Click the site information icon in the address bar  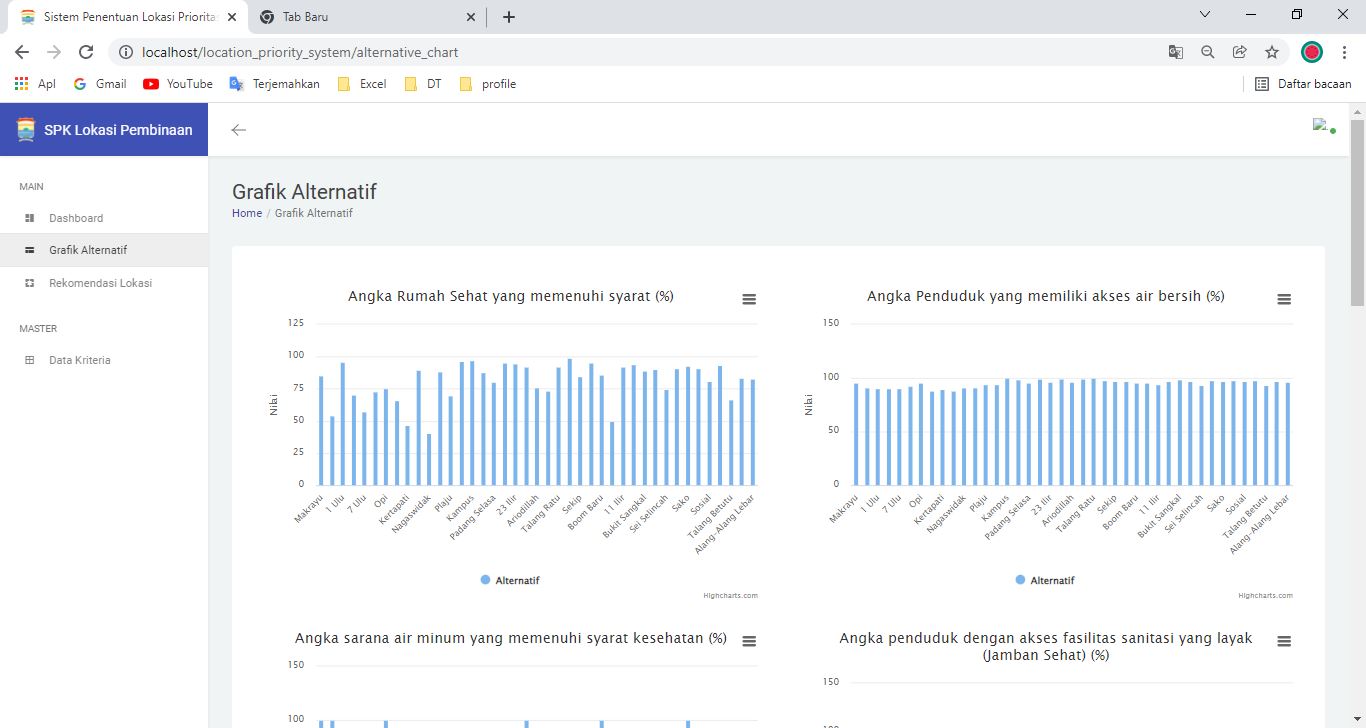pos(125,52)
